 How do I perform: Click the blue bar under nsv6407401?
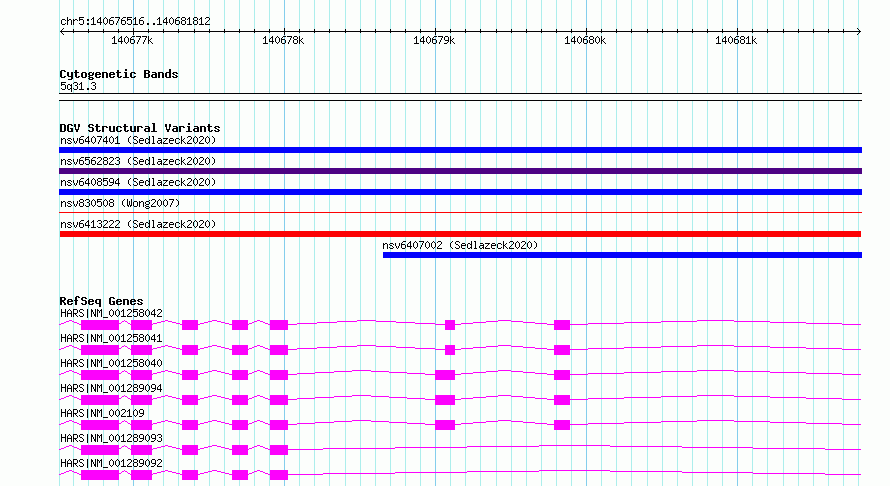[460, 150]
